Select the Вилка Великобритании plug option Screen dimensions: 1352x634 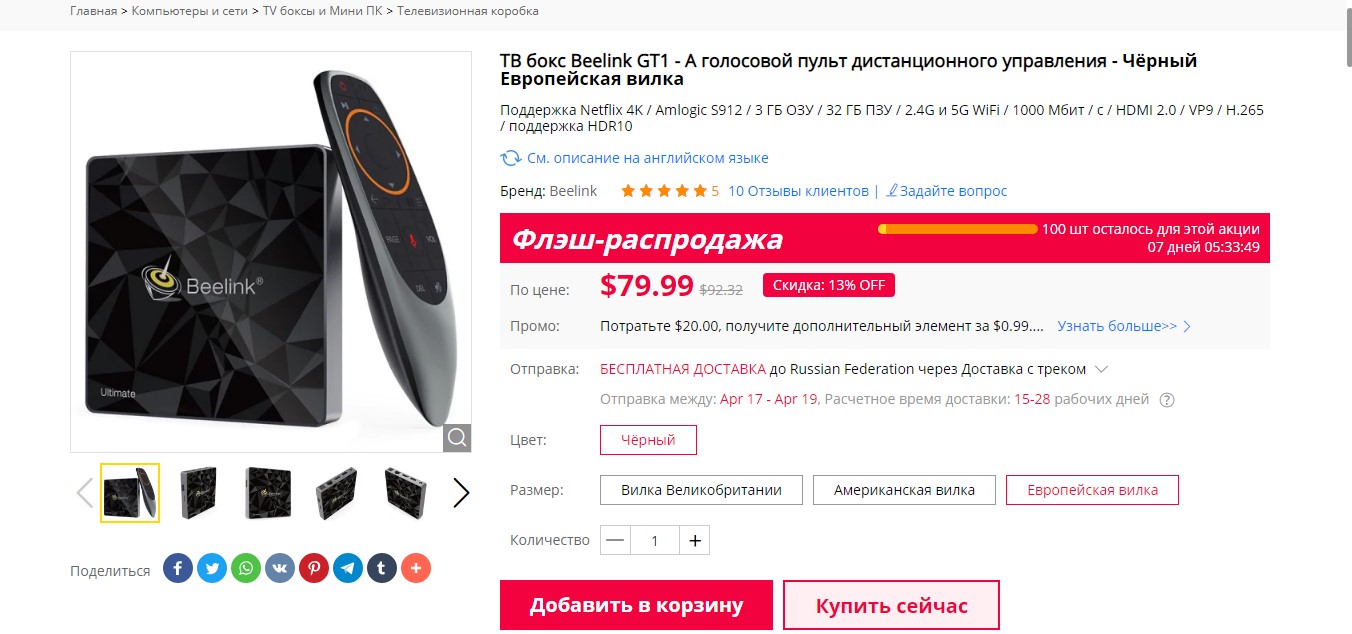click(699, 490)
